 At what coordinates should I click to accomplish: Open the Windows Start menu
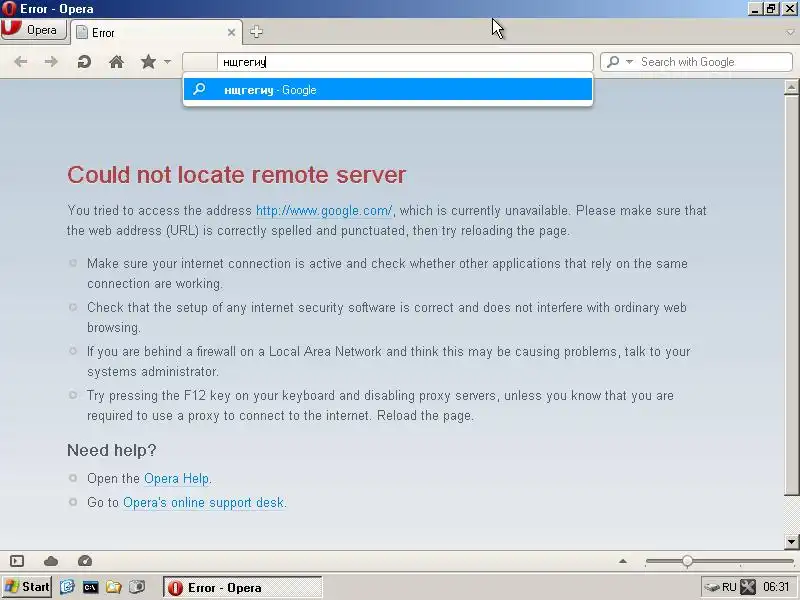click(27, 587)
